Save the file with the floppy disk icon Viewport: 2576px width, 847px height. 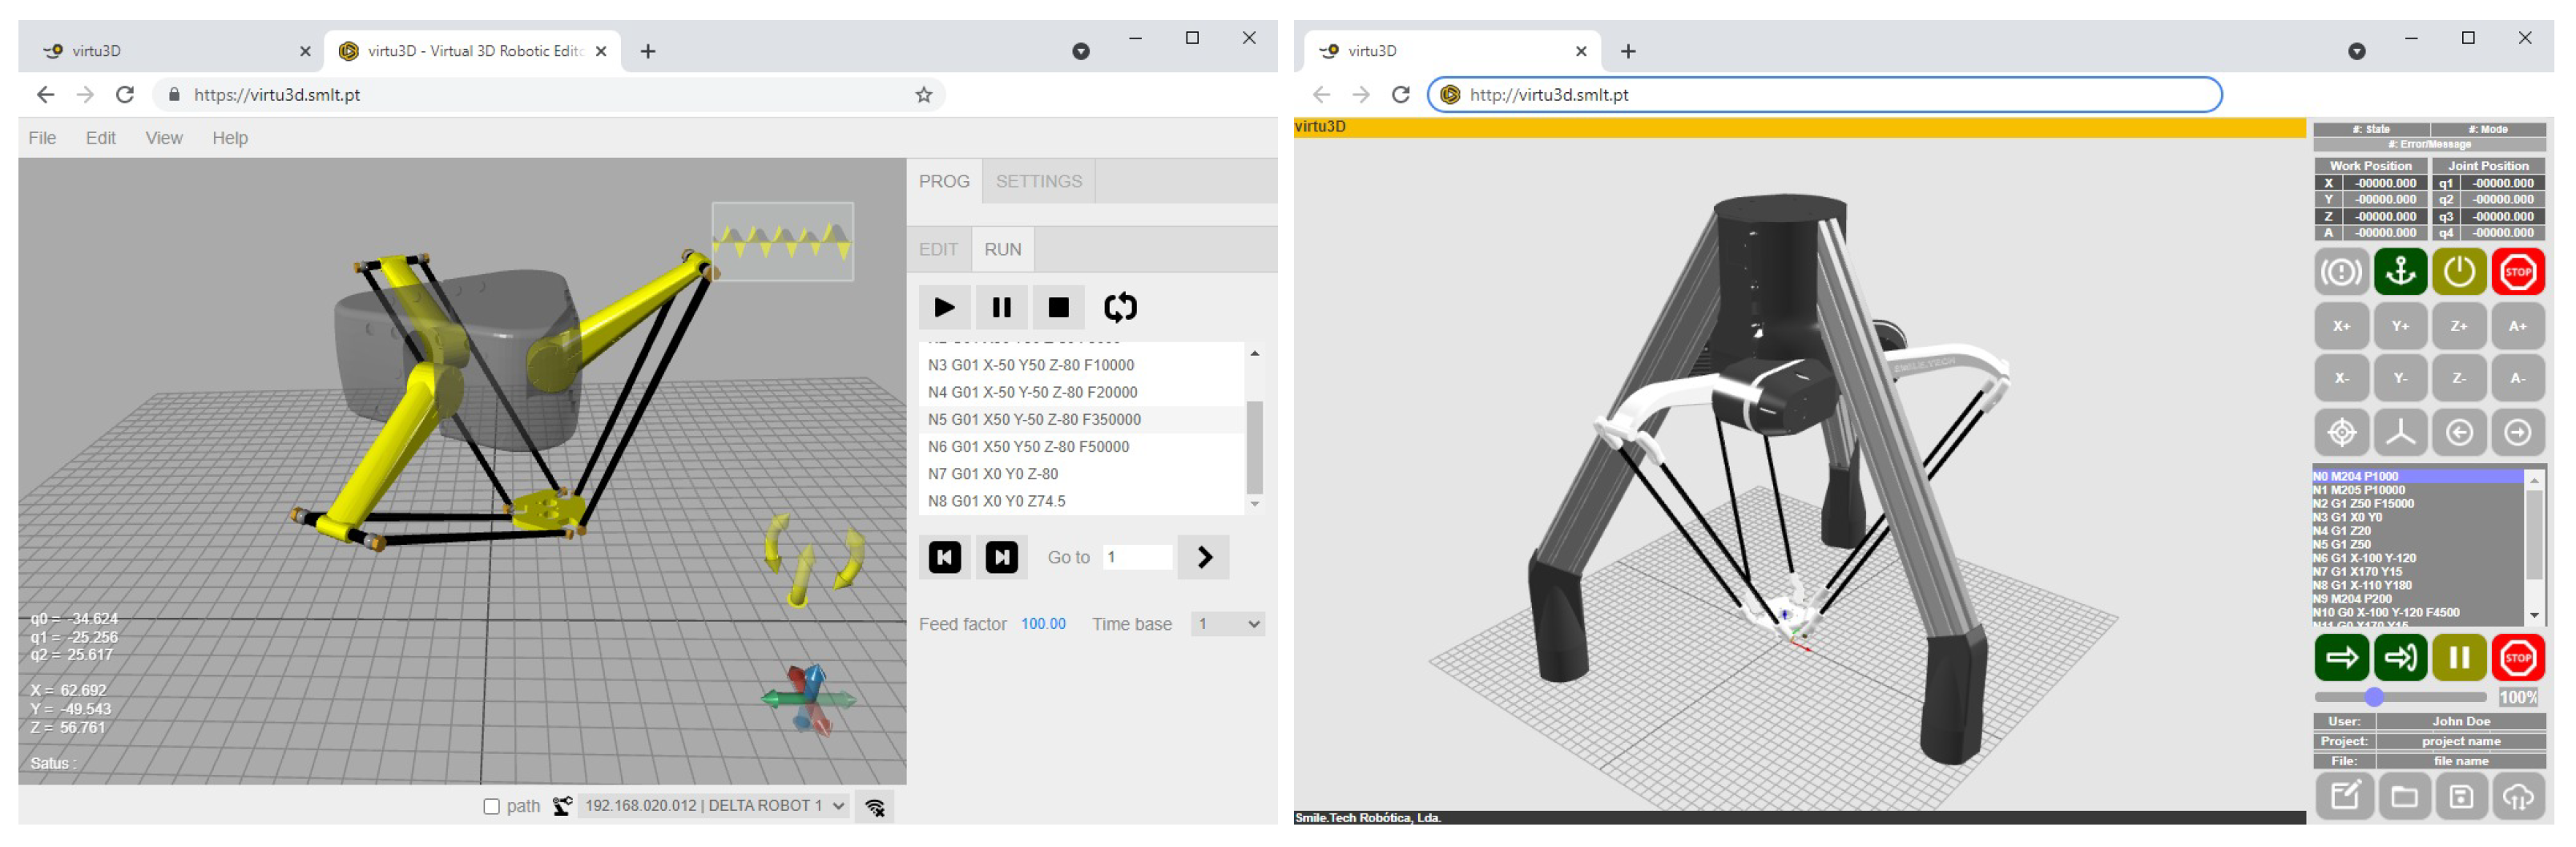pos(2460,797)
